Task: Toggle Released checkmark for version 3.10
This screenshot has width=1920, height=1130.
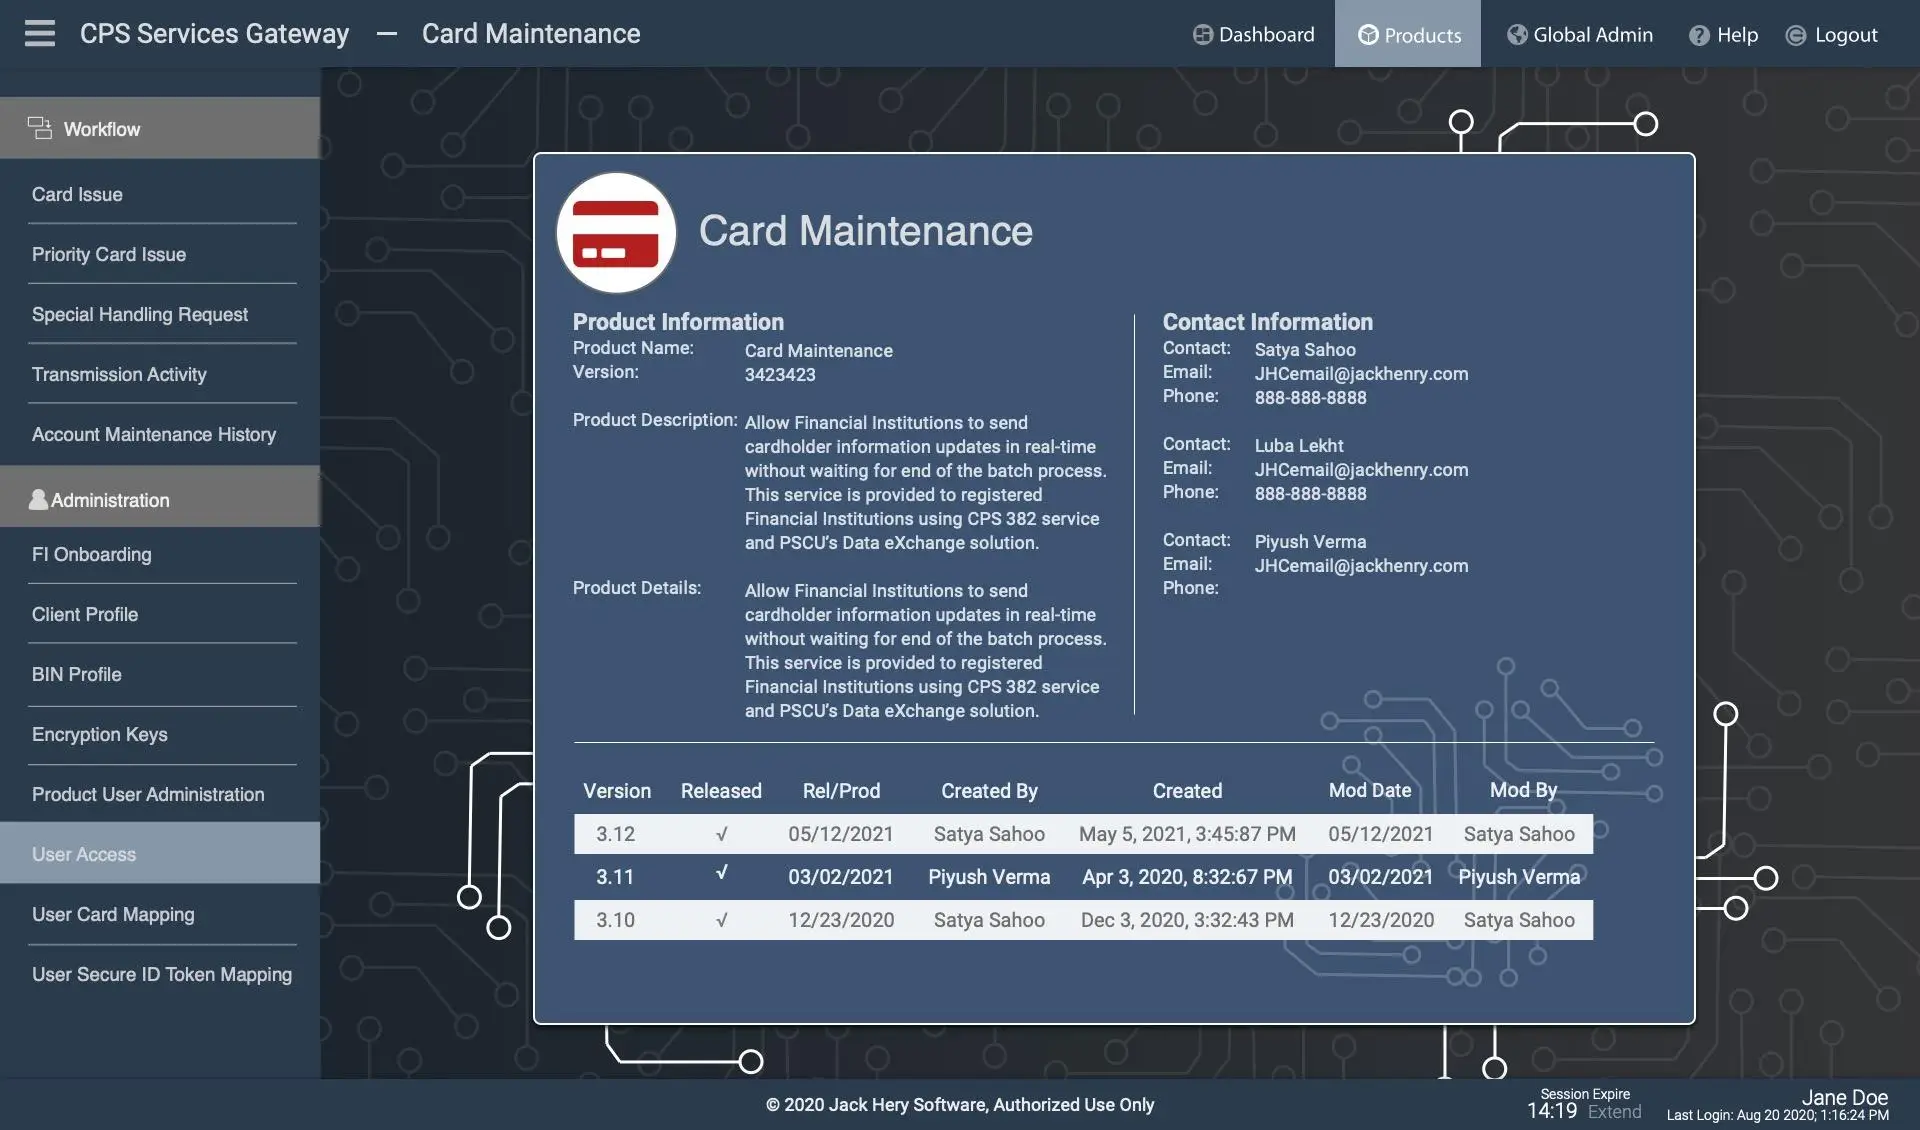Action: pyautogui.click(x=721, y=920)
